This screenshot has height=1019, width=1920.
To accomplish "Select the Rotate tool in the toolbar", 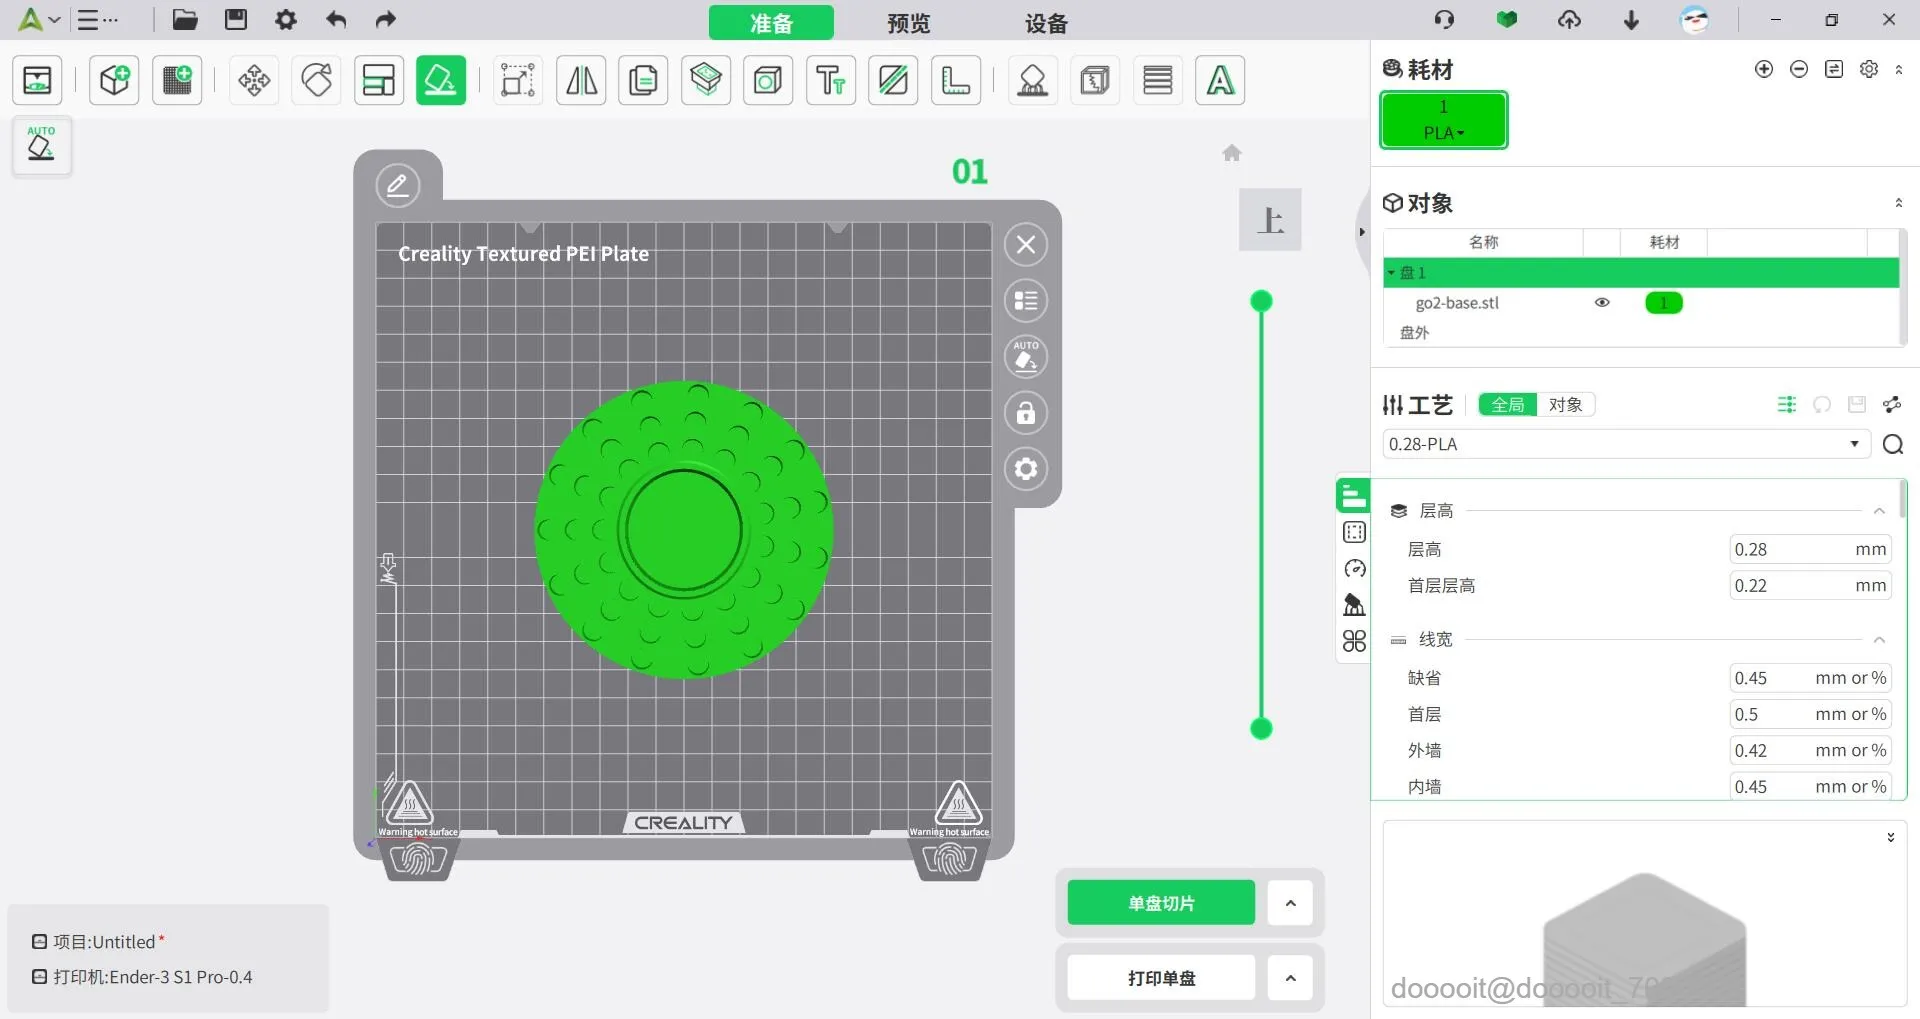I will 316,80.
